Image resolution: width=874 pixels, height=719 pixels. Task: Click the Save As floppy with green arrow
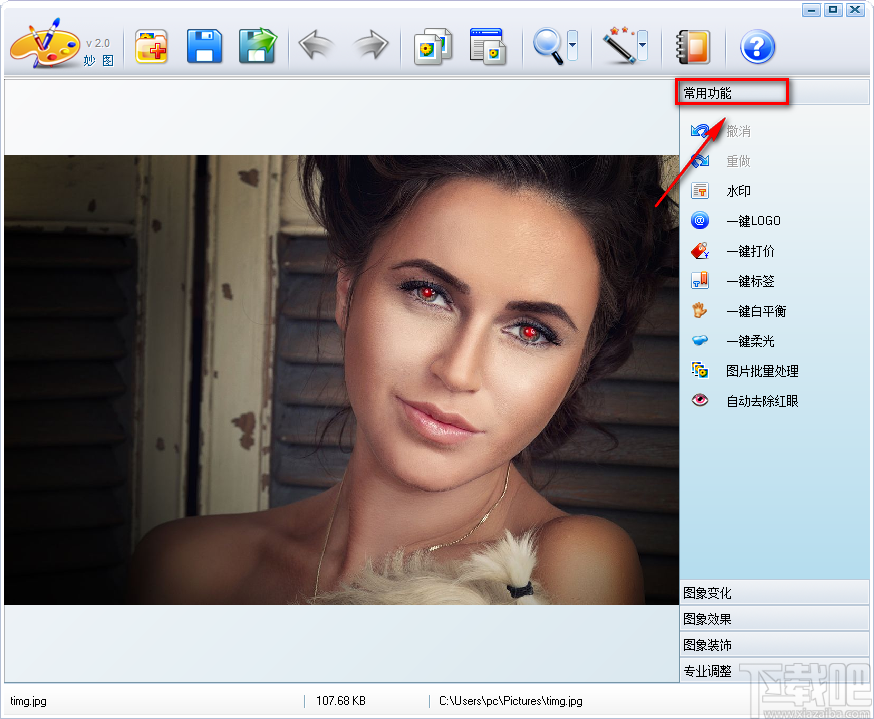pyautogui.click(x=258, y=46)
